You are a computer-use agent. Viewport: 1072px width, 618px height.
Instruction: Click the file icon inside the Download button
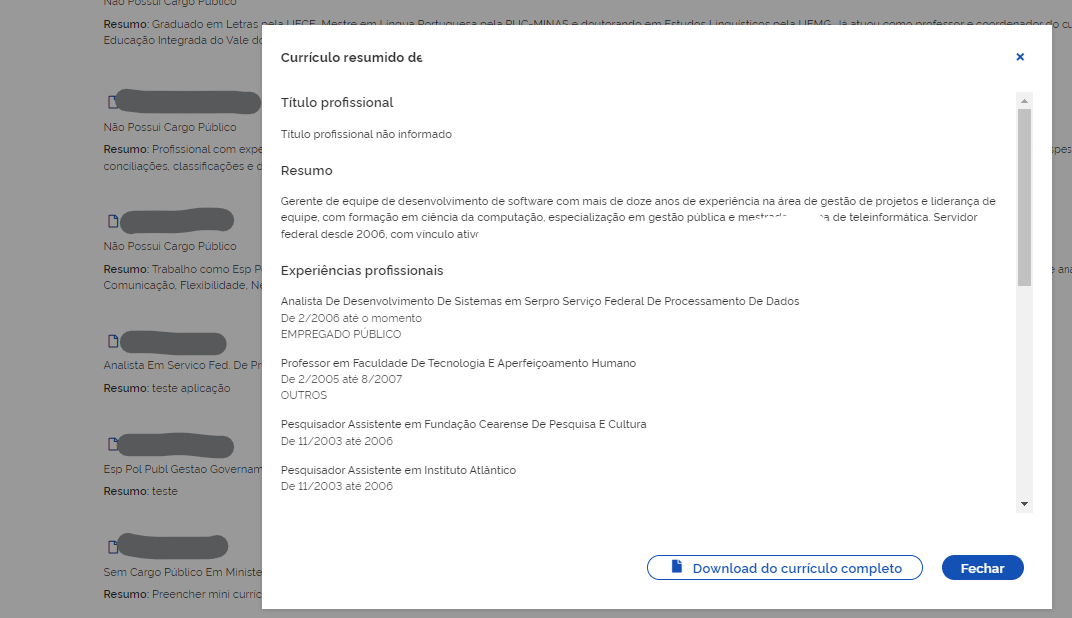[x=677, y=567]
